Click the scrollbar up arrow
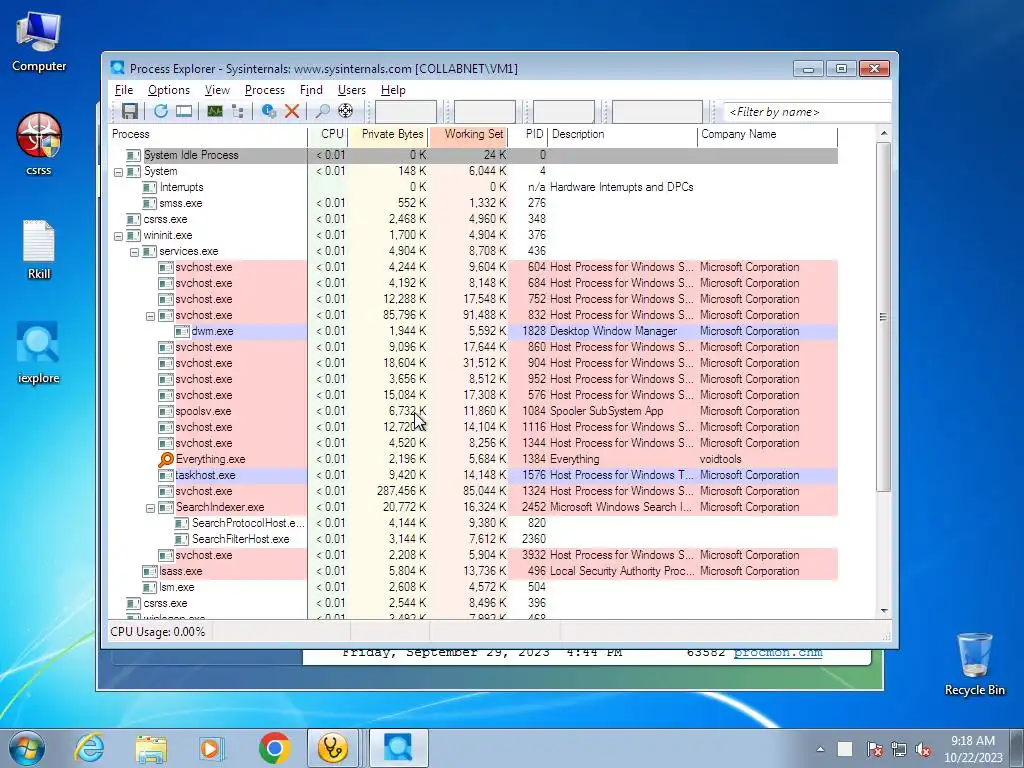Screen dimensions: 1024x768 pos(884,134)
